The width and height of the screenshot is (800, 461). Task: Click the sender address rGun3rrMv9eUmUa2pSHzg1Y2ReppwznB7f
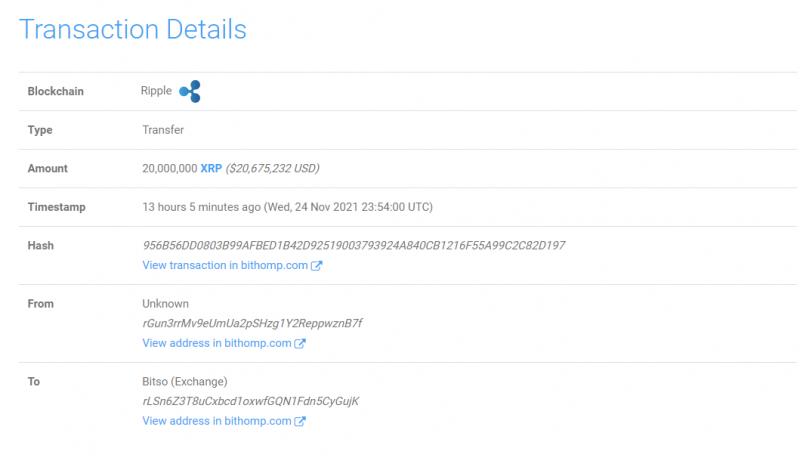pyautogui.click(x=252, y=323)
